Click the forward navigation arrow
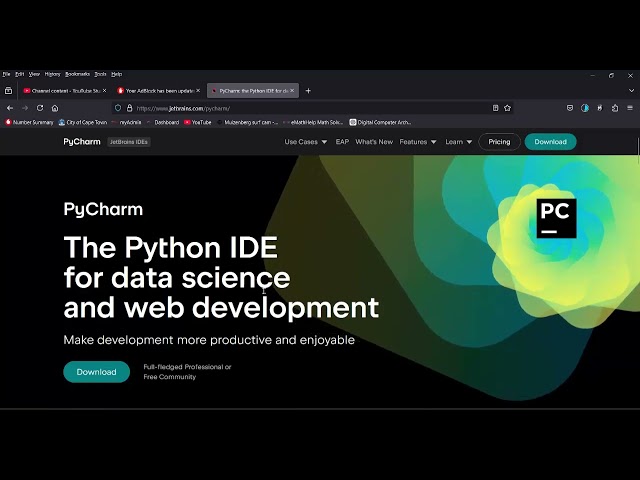 25,108
